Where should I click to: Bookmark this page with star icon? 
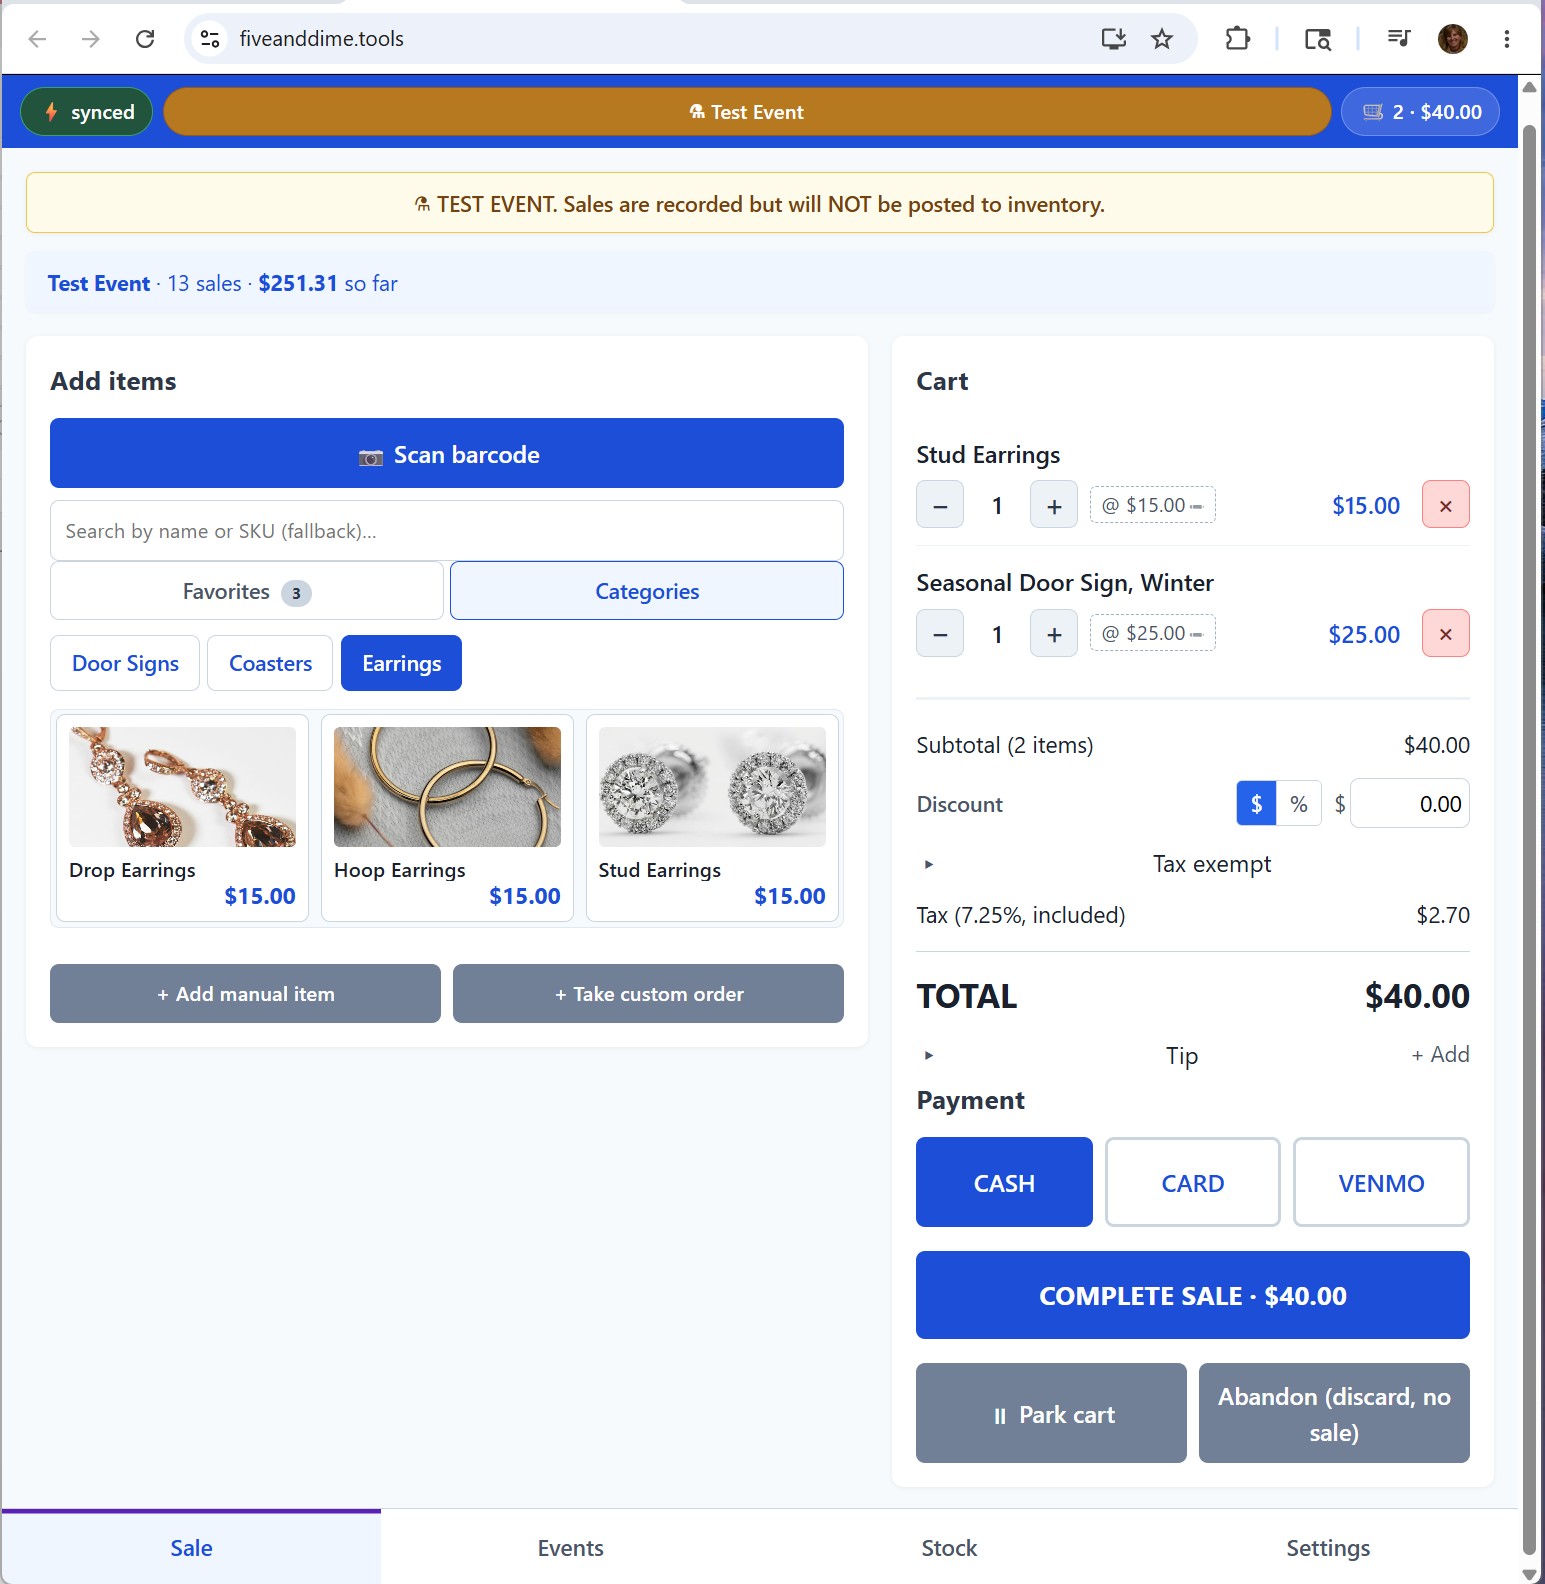(x=1162, y=39)
